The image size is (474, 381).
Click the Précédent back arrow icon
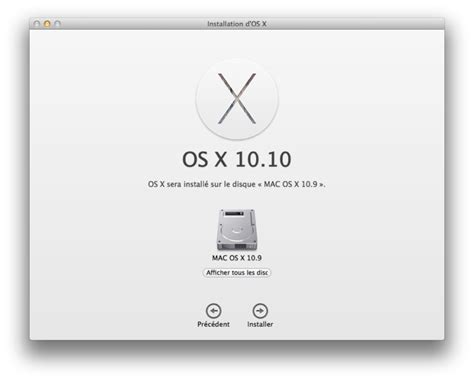tap(213, 311)
